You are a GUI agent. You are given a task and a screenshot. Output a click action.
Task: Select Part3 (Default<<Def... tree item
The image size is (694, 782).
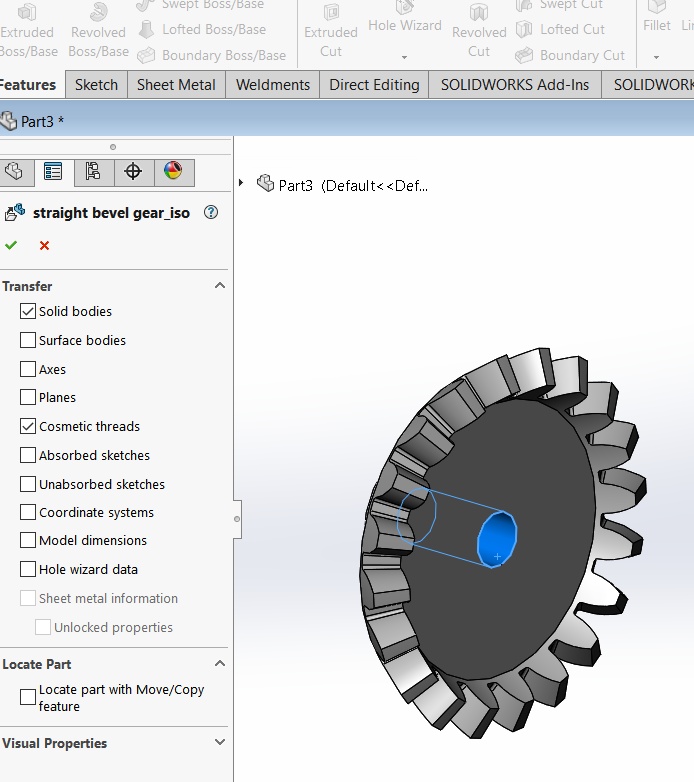pos(353,186)
